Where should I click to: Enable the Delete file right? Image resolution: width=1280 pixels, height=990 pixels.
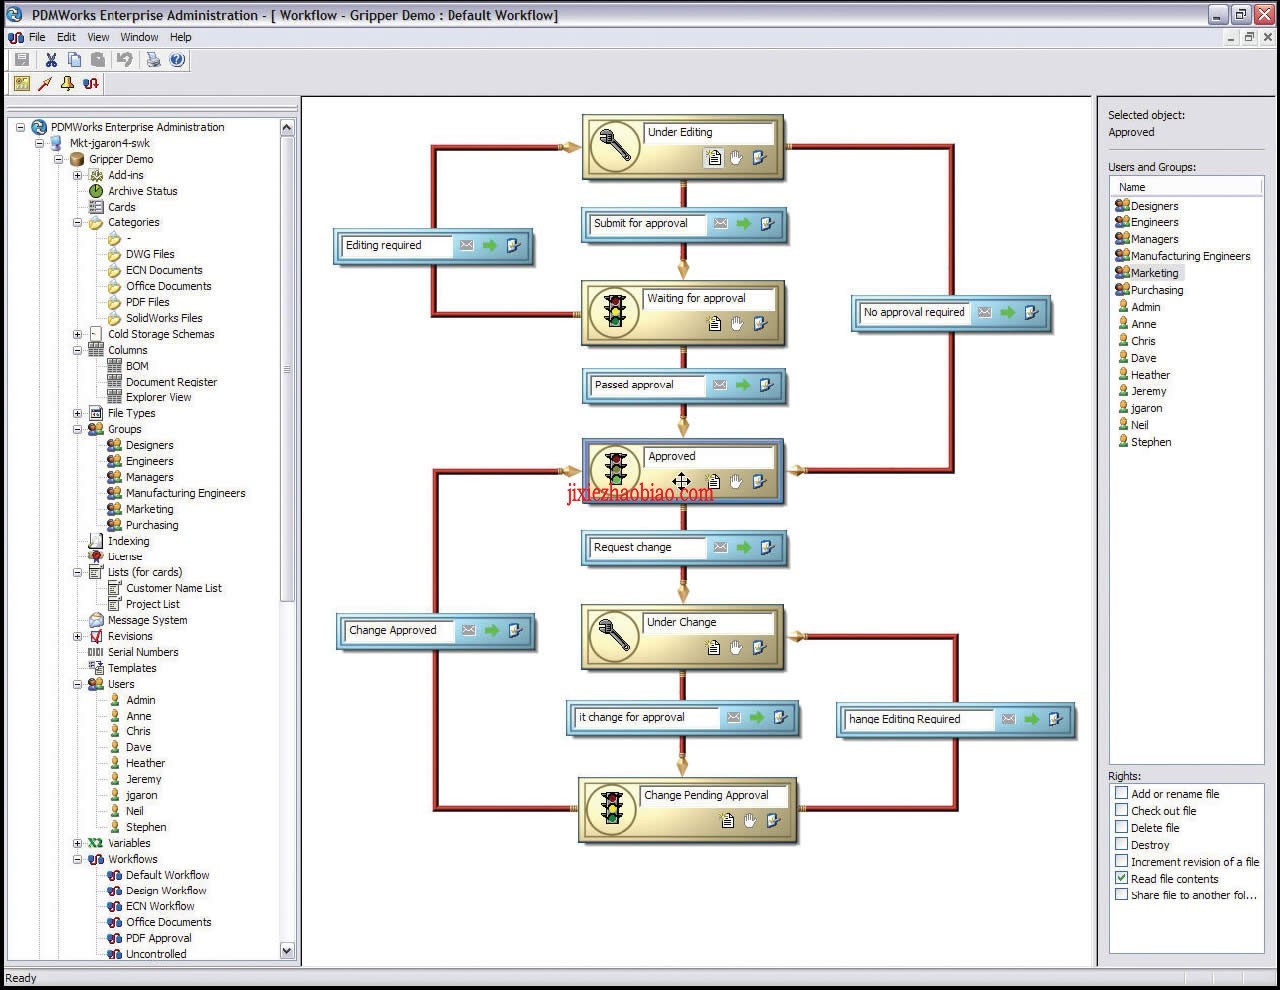pyautogui.click(x=1122, y=827)
